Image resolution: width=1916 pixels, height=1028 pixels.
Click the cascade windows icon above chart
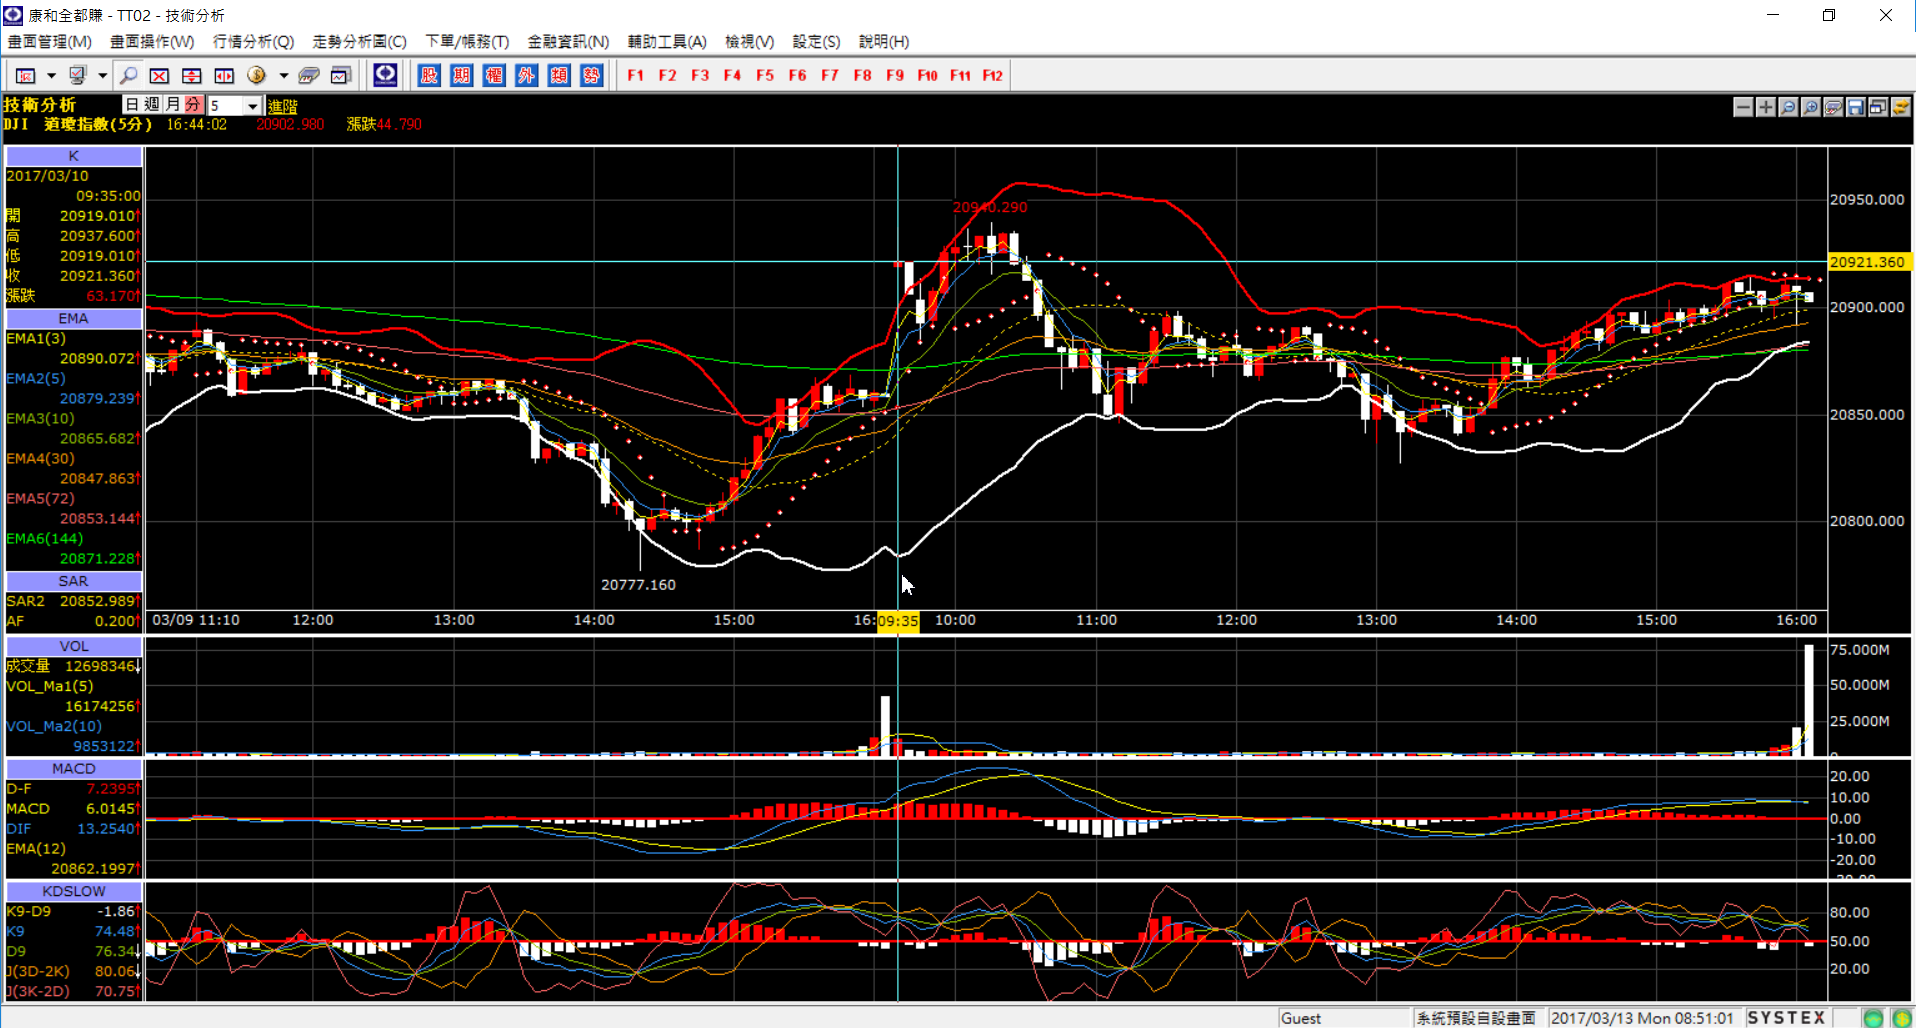1878,107
